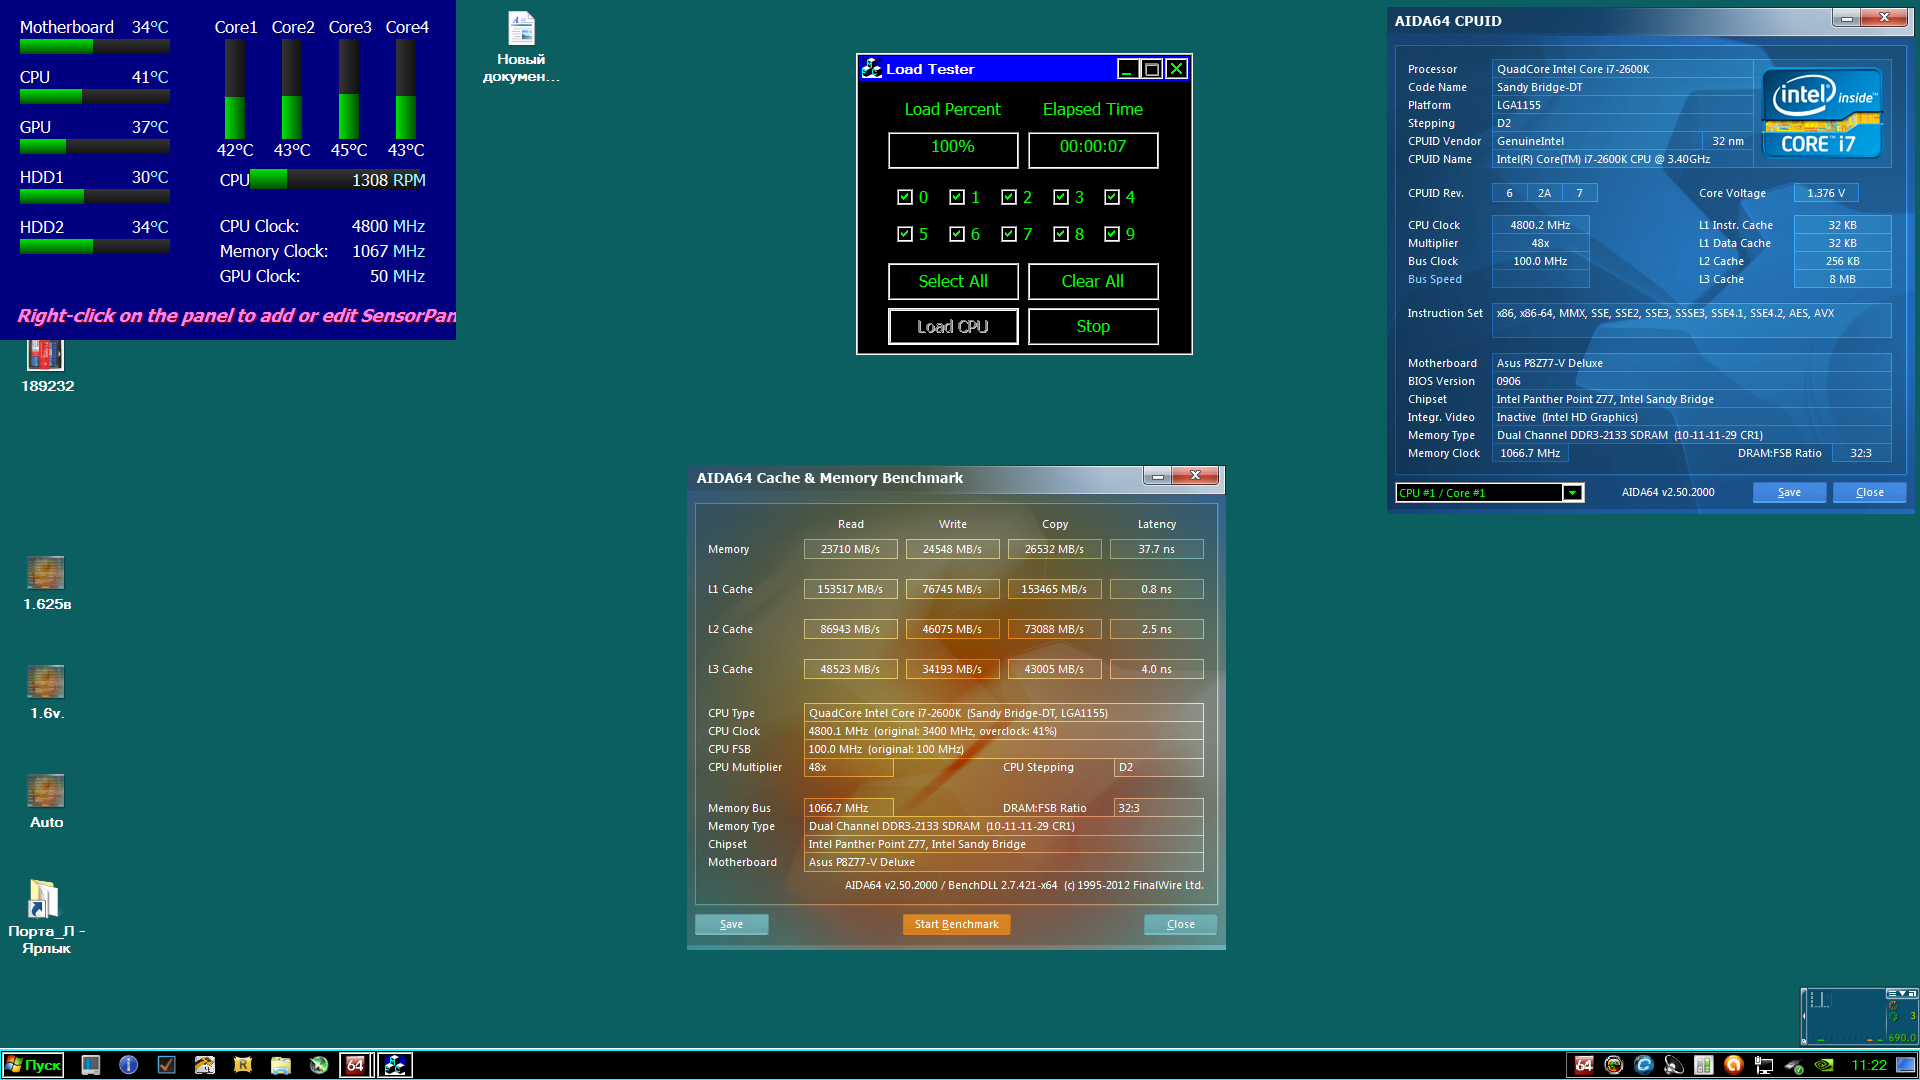Click the Load CPU button

pos(953,326)
